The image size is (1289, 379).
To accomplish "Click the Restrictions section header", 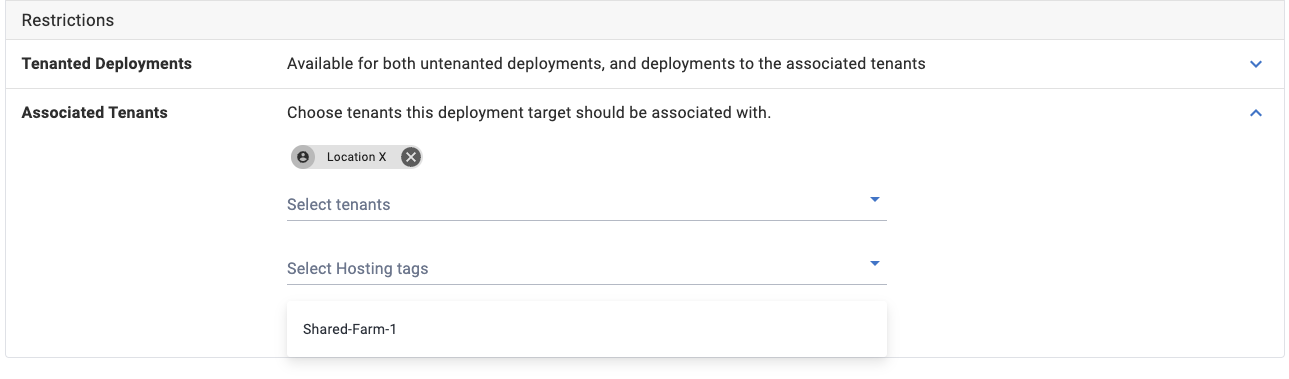I will [x=68, y=20].
